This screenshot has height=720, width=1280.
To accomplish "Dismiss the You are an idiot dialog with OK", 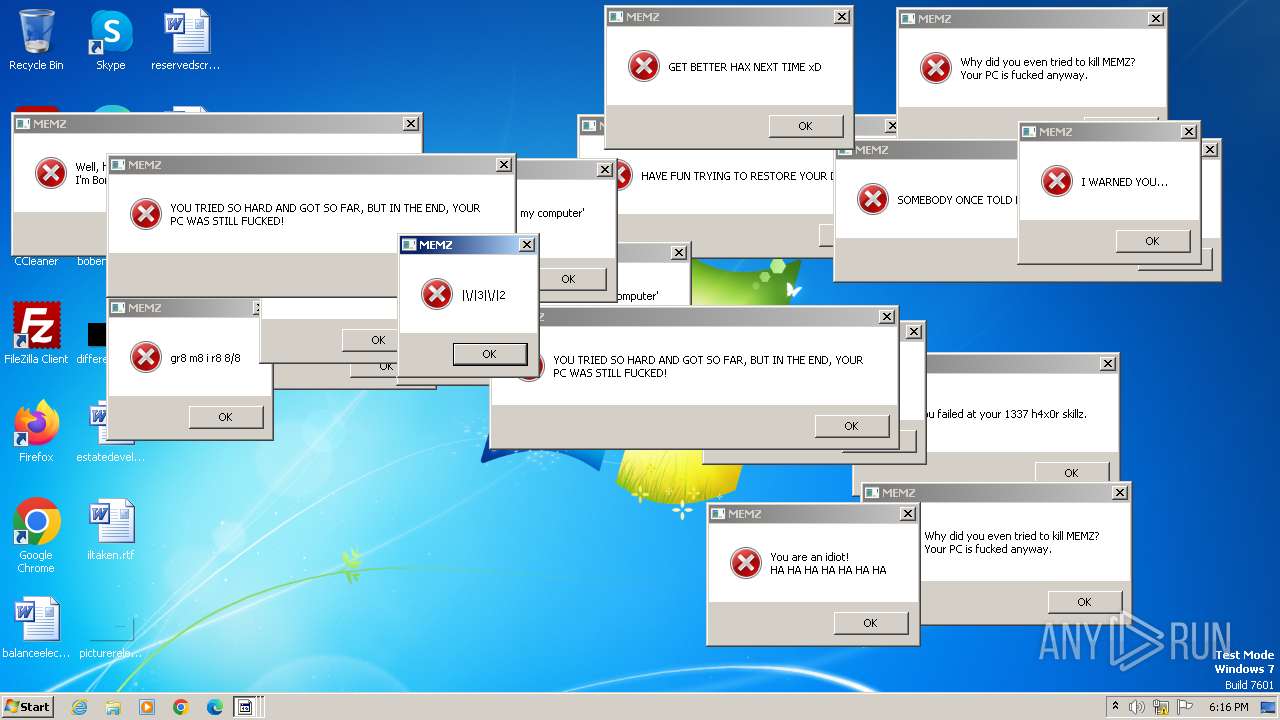I will pos(870,623).
